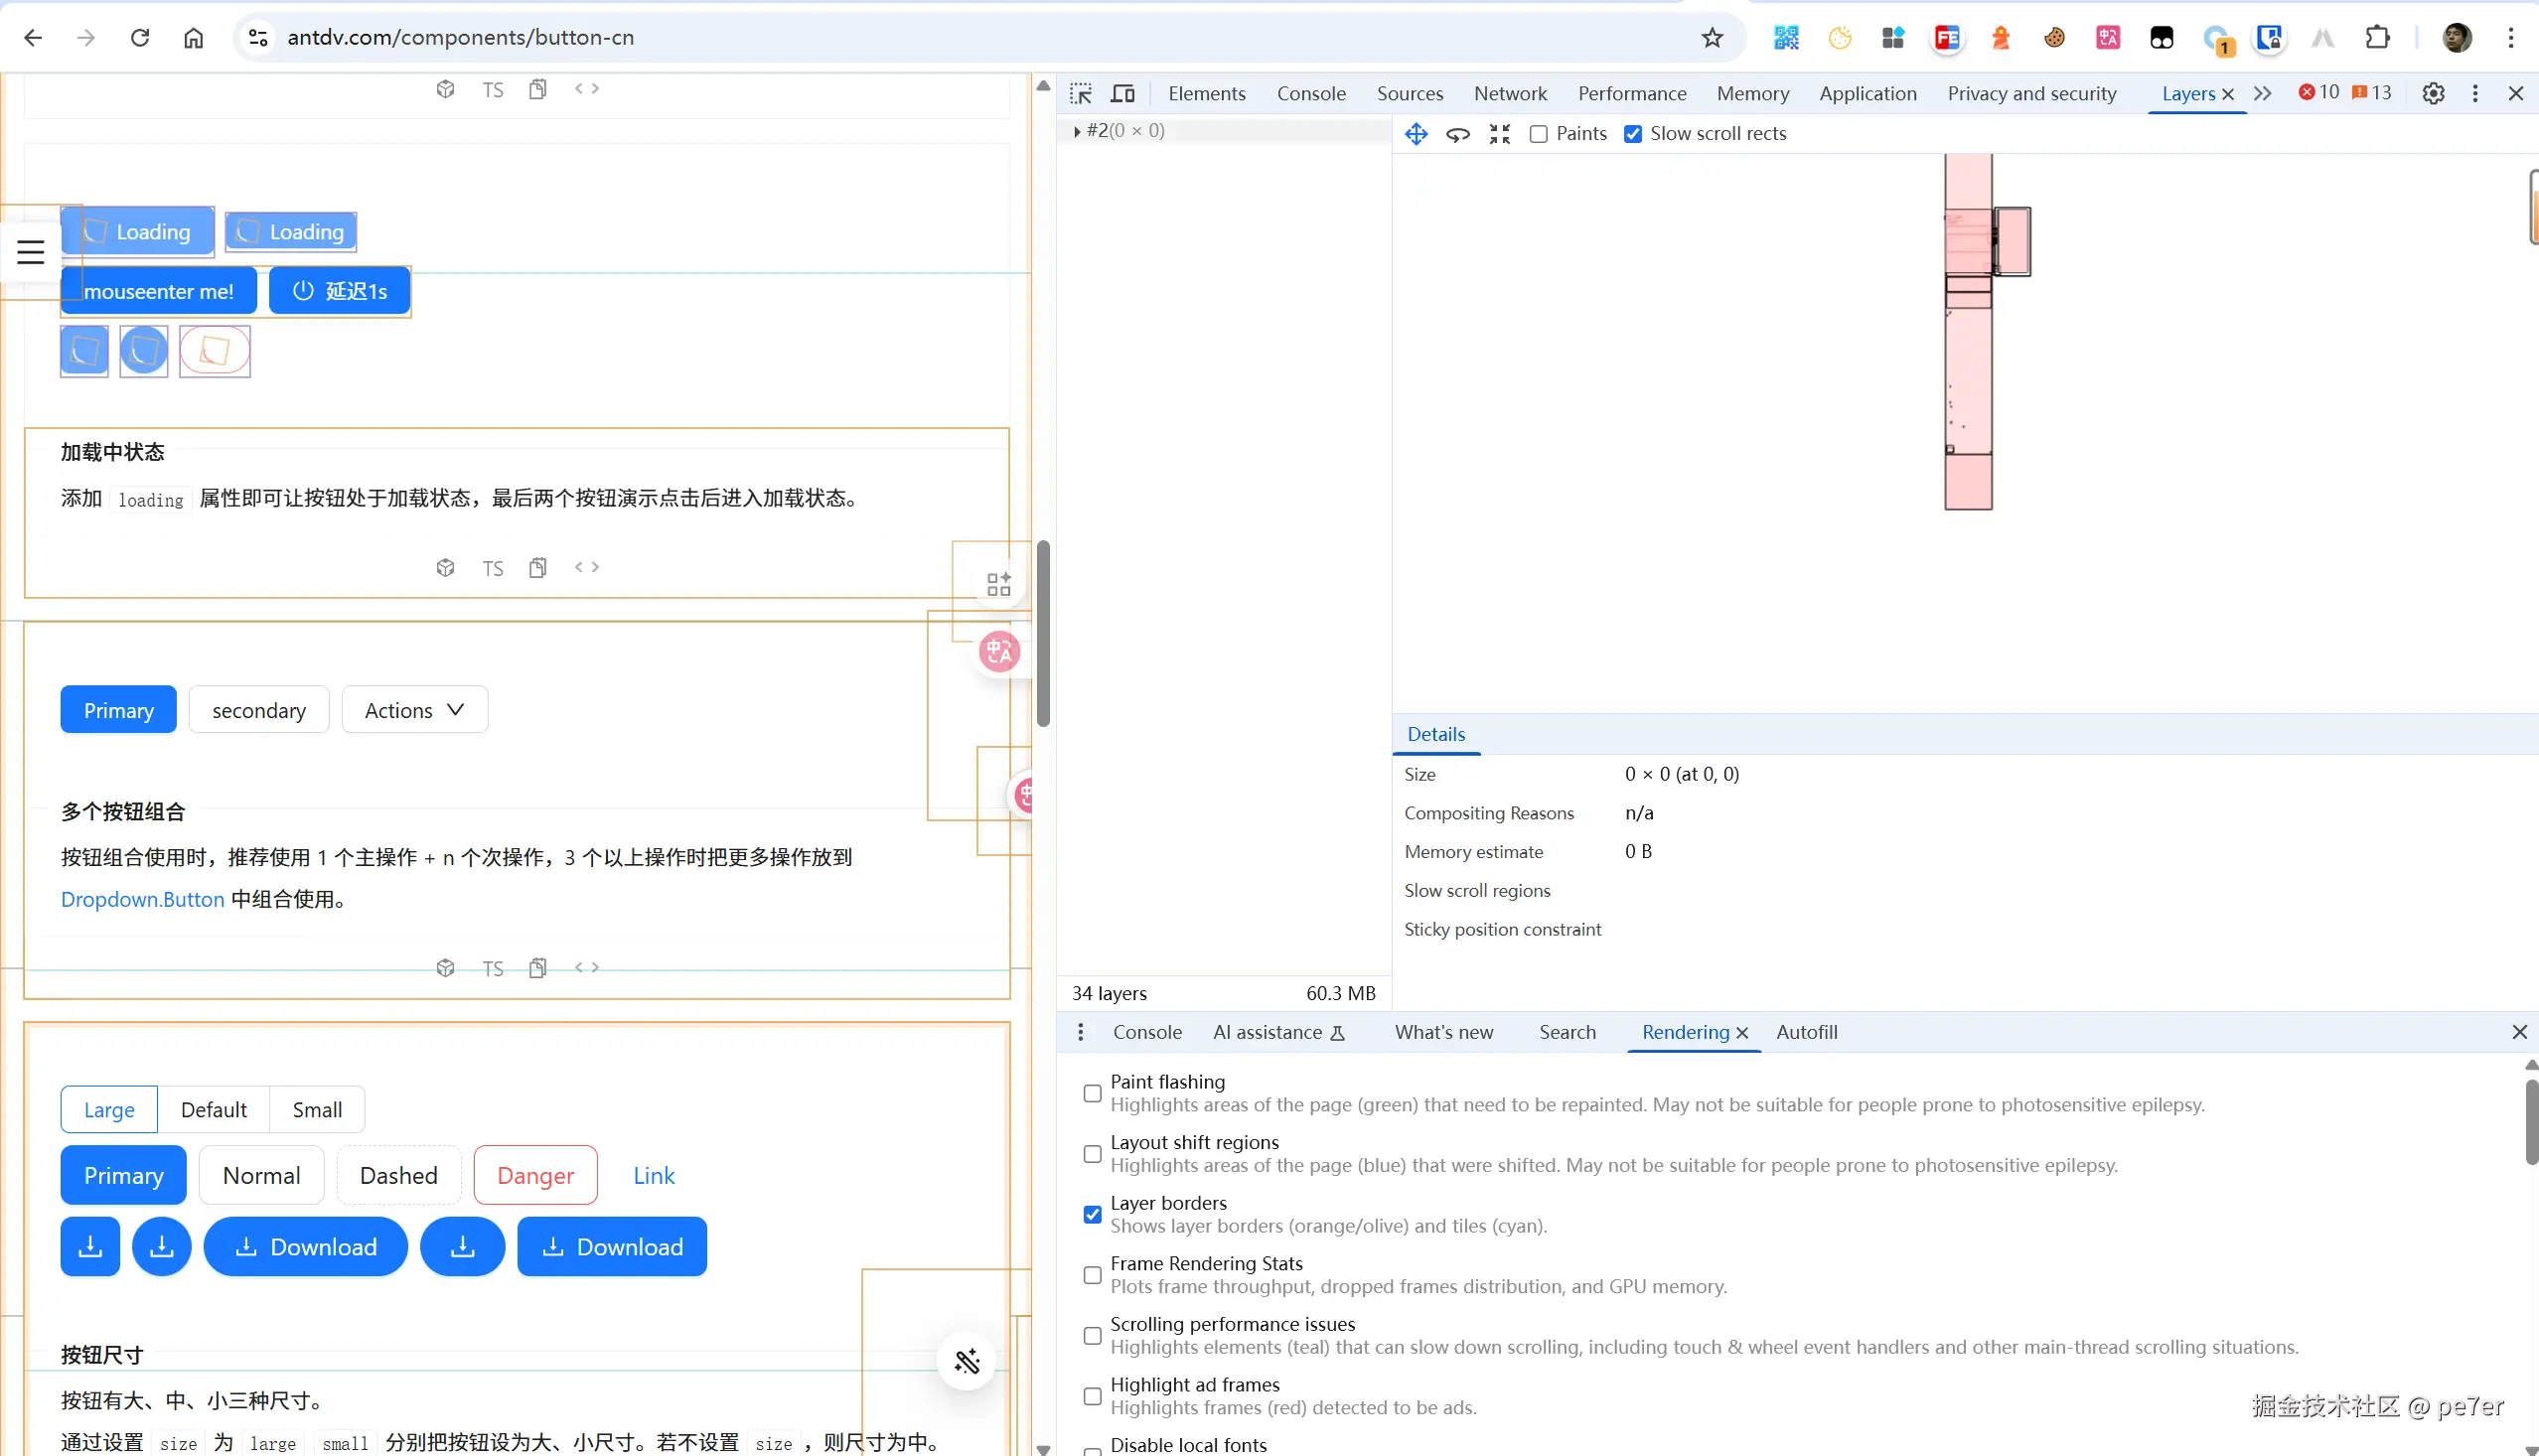Viewport: 2539px width, 1456px height.
Task: Click the inspect element picker icon
Action: (x=1080, y=93)
